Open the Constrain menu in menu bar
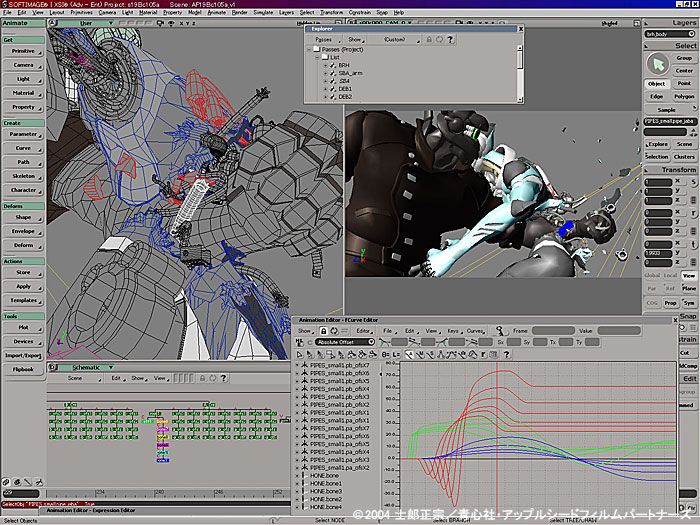700x525 pixels. point(362,12)
